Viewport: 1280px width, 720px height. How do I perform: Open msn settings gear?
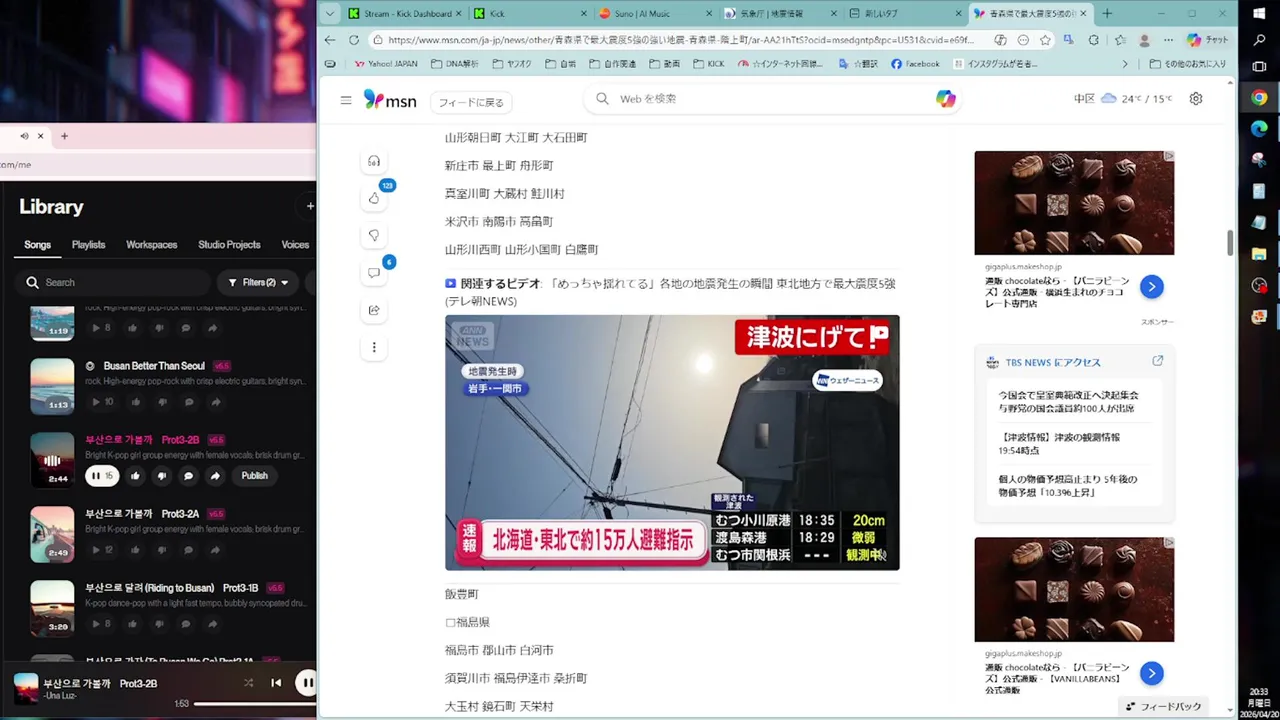1196,98
